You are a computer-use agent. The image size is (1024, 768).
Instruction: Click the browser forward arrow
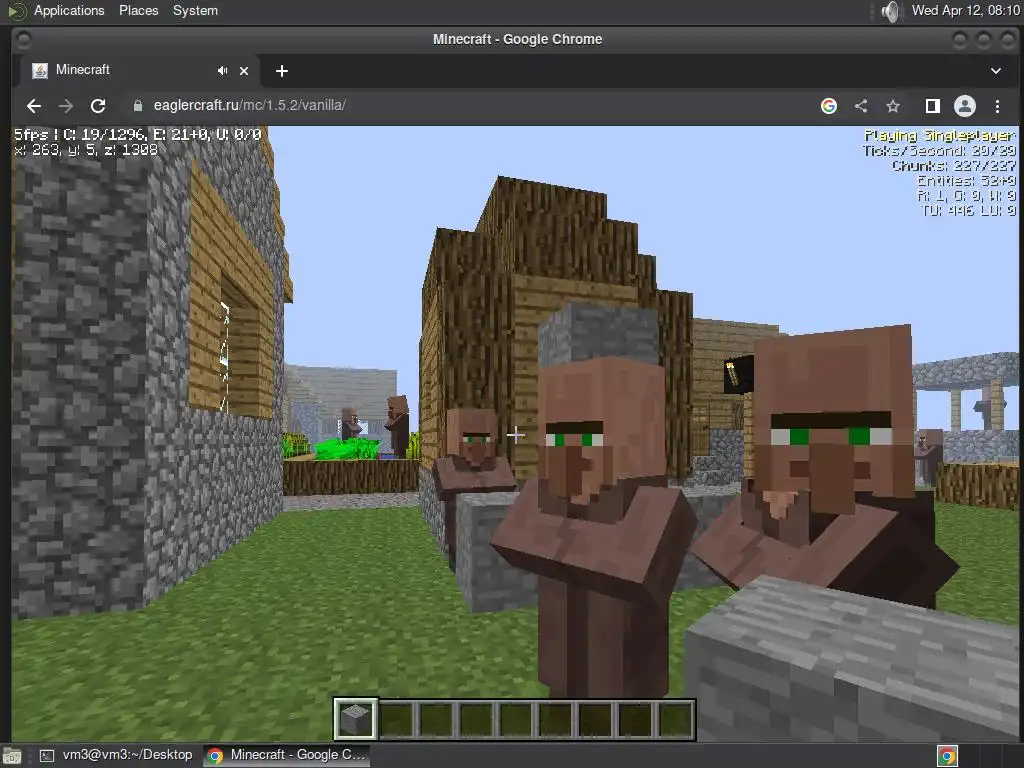tap(65, 106)
